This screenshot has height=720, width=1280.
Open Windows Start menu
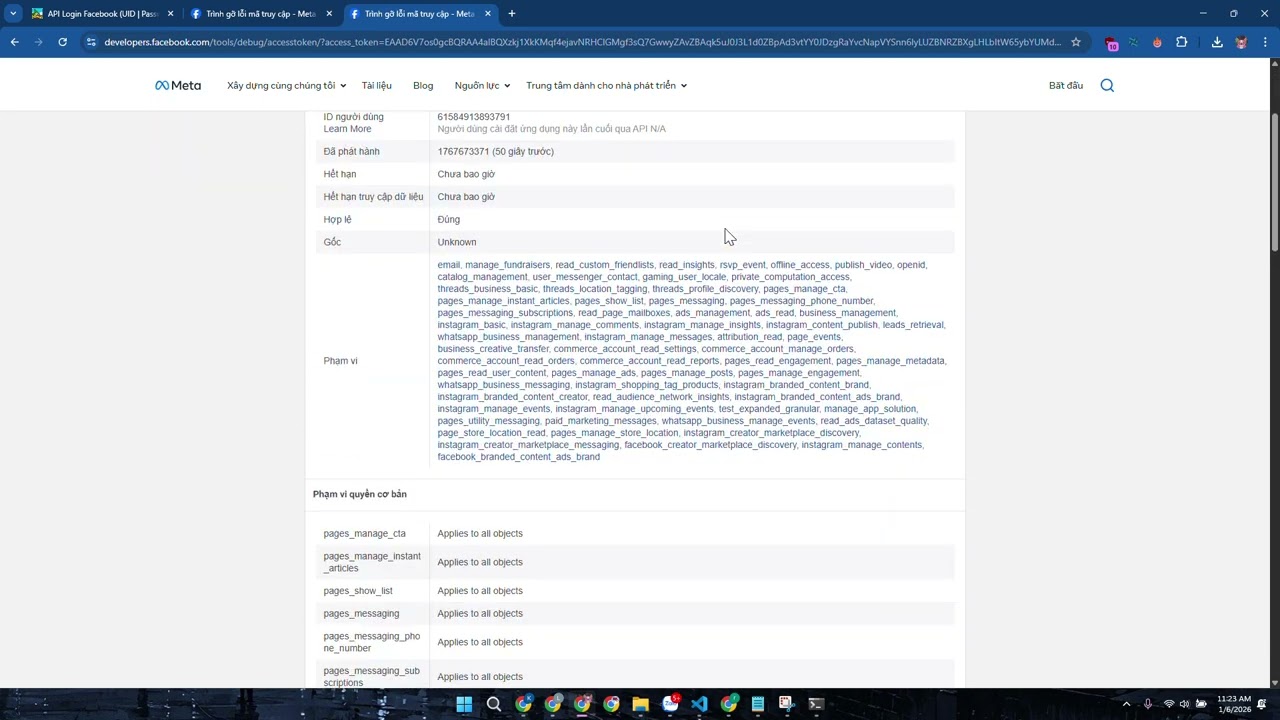click(464, 704)
